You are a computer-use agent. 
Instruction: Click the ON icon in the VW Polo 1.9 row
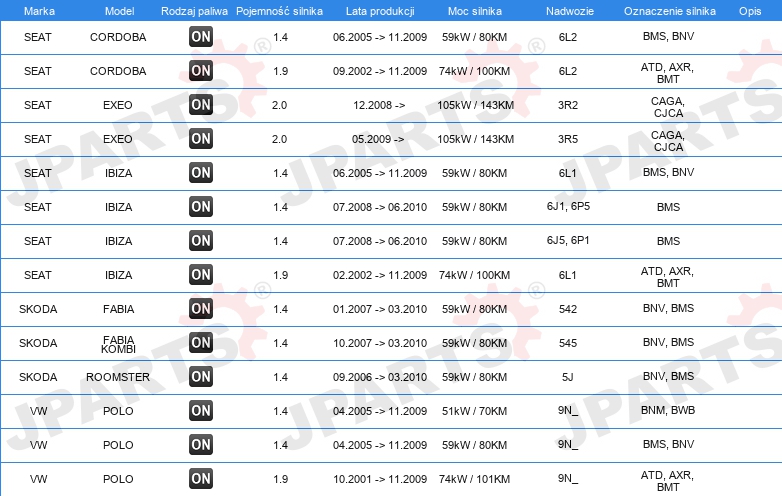point(201,478)
